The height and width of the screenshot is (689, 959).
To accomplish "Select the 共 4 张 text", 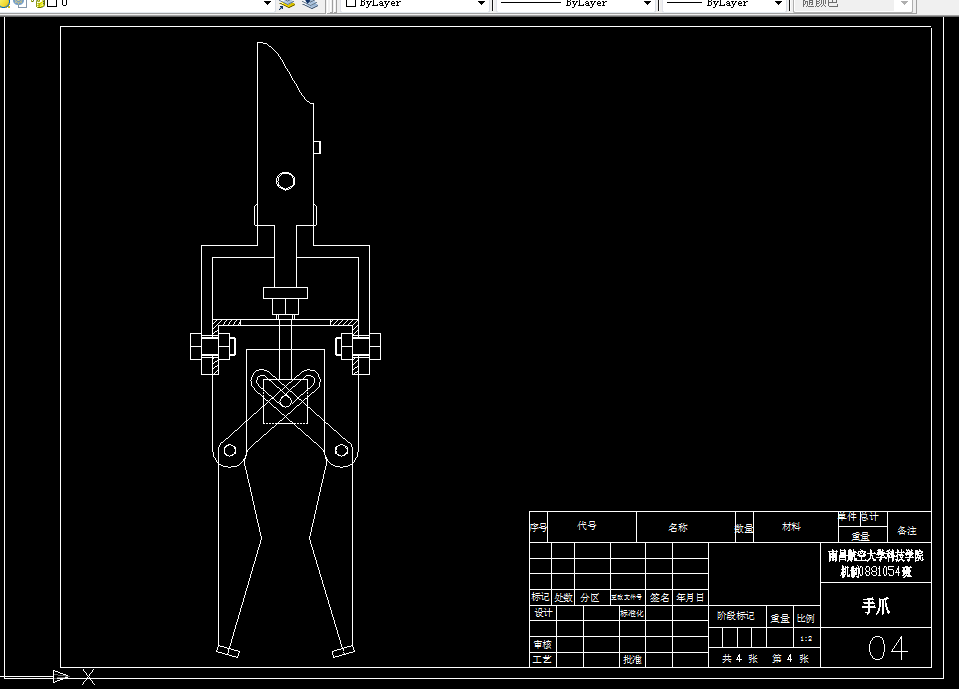I will click(x=739, y=658).
